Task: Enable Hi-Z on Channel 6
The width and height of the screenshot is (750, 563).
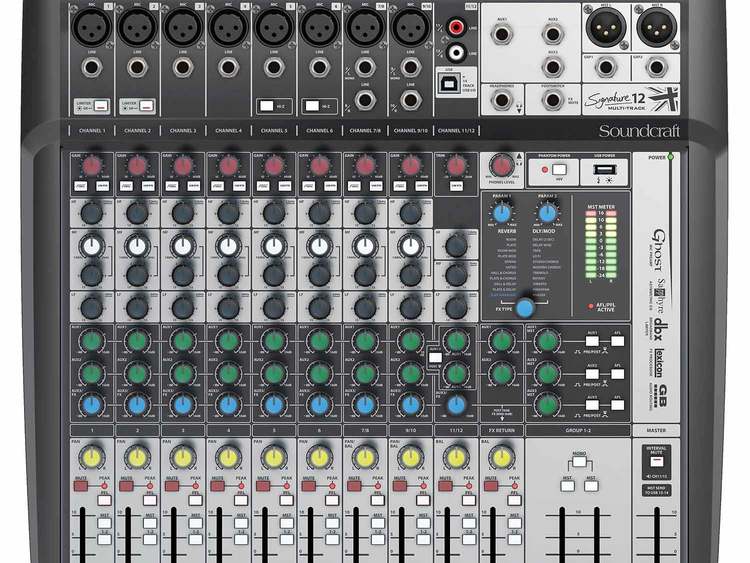Action: pos(312,106)
